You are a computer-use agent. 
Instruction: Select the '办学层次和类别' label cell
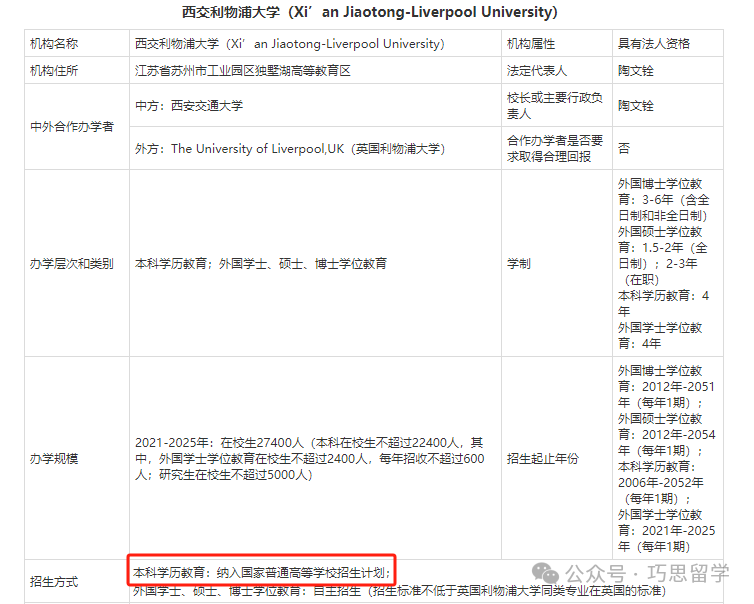77,263
